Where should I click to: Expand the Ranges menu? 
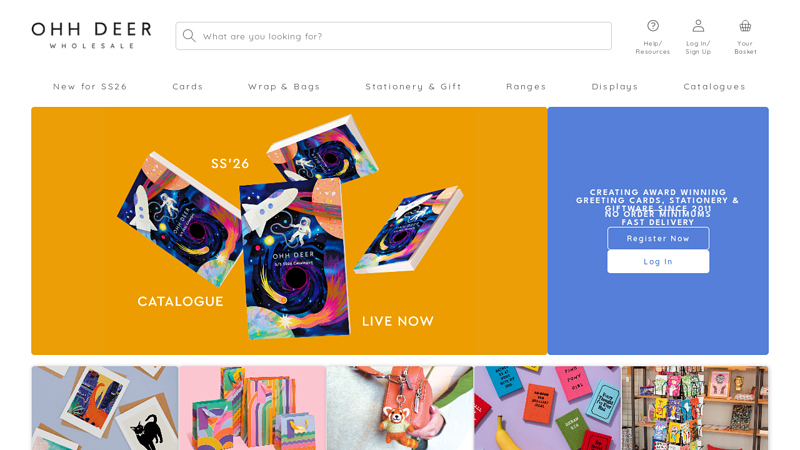click(526, 87)
